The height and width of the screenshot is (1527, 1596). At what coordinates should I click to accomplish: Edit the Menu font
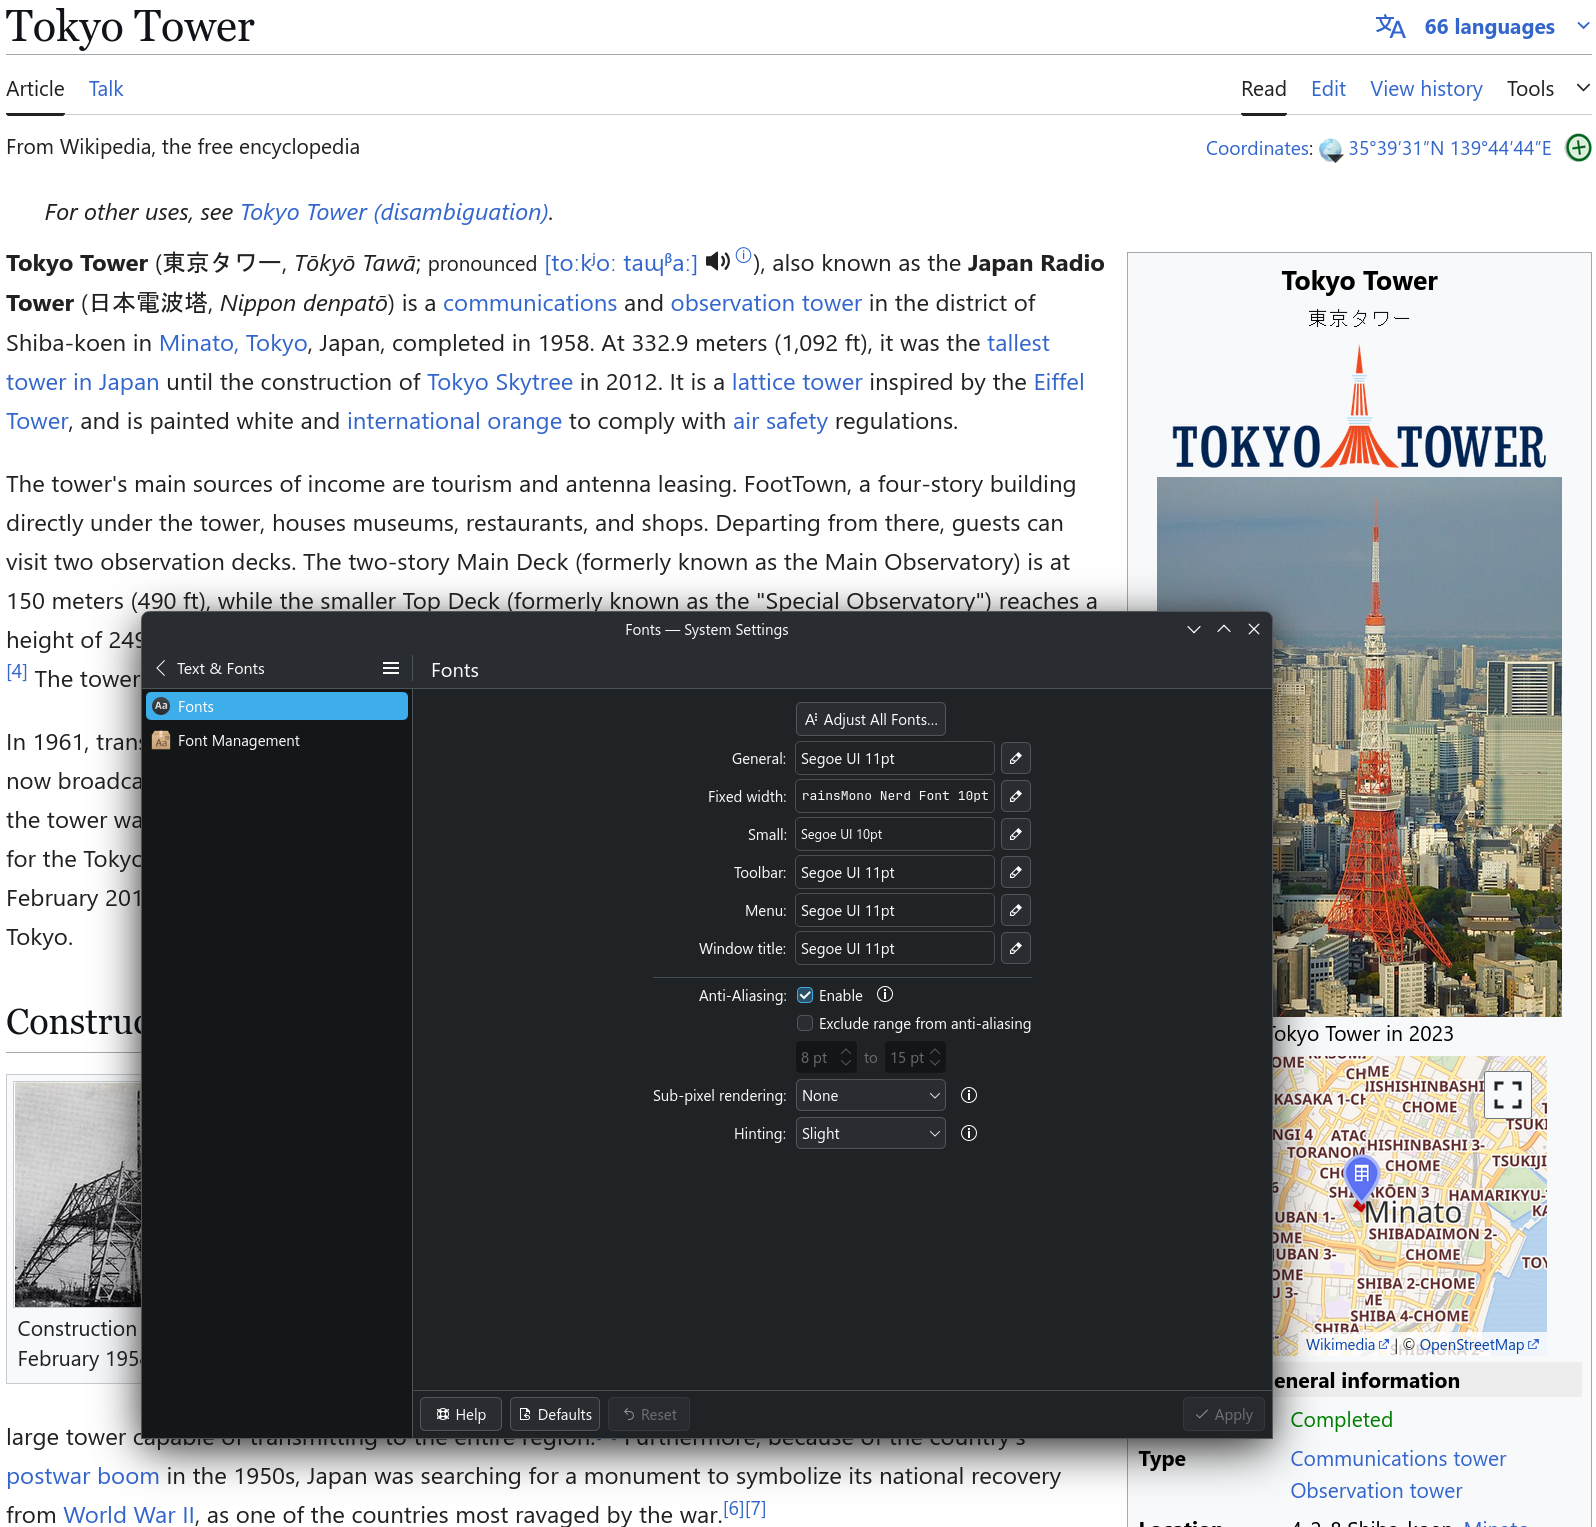pos(1015,910)
